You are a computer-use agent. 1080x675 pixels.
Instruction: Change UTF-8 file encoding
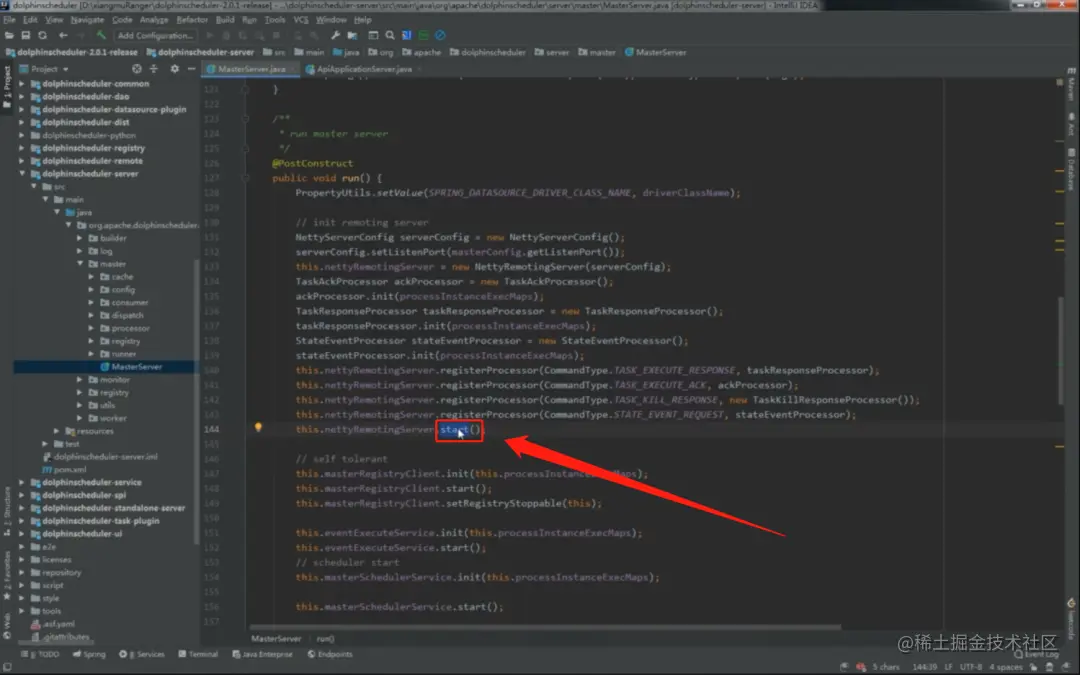tap(970, 667)
